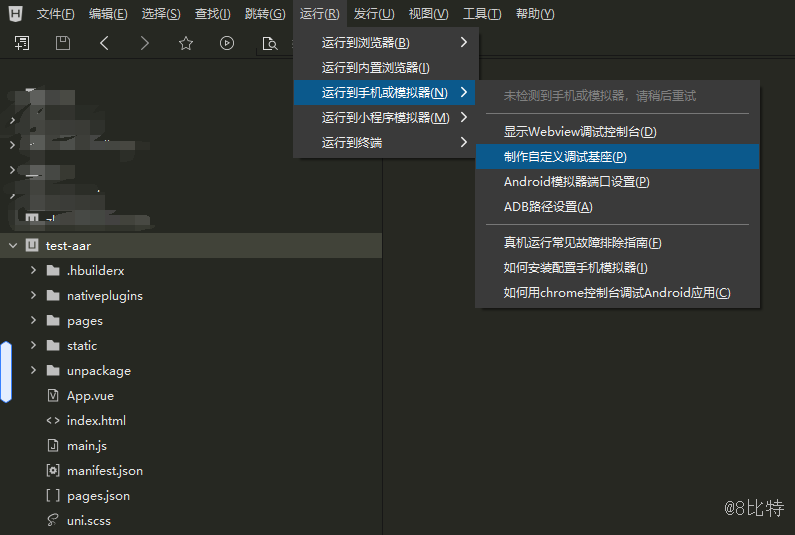This screenshot has height=535, width=795.
Task: Open 运行到浏览器(B) submenu
Action: [384, 43]
